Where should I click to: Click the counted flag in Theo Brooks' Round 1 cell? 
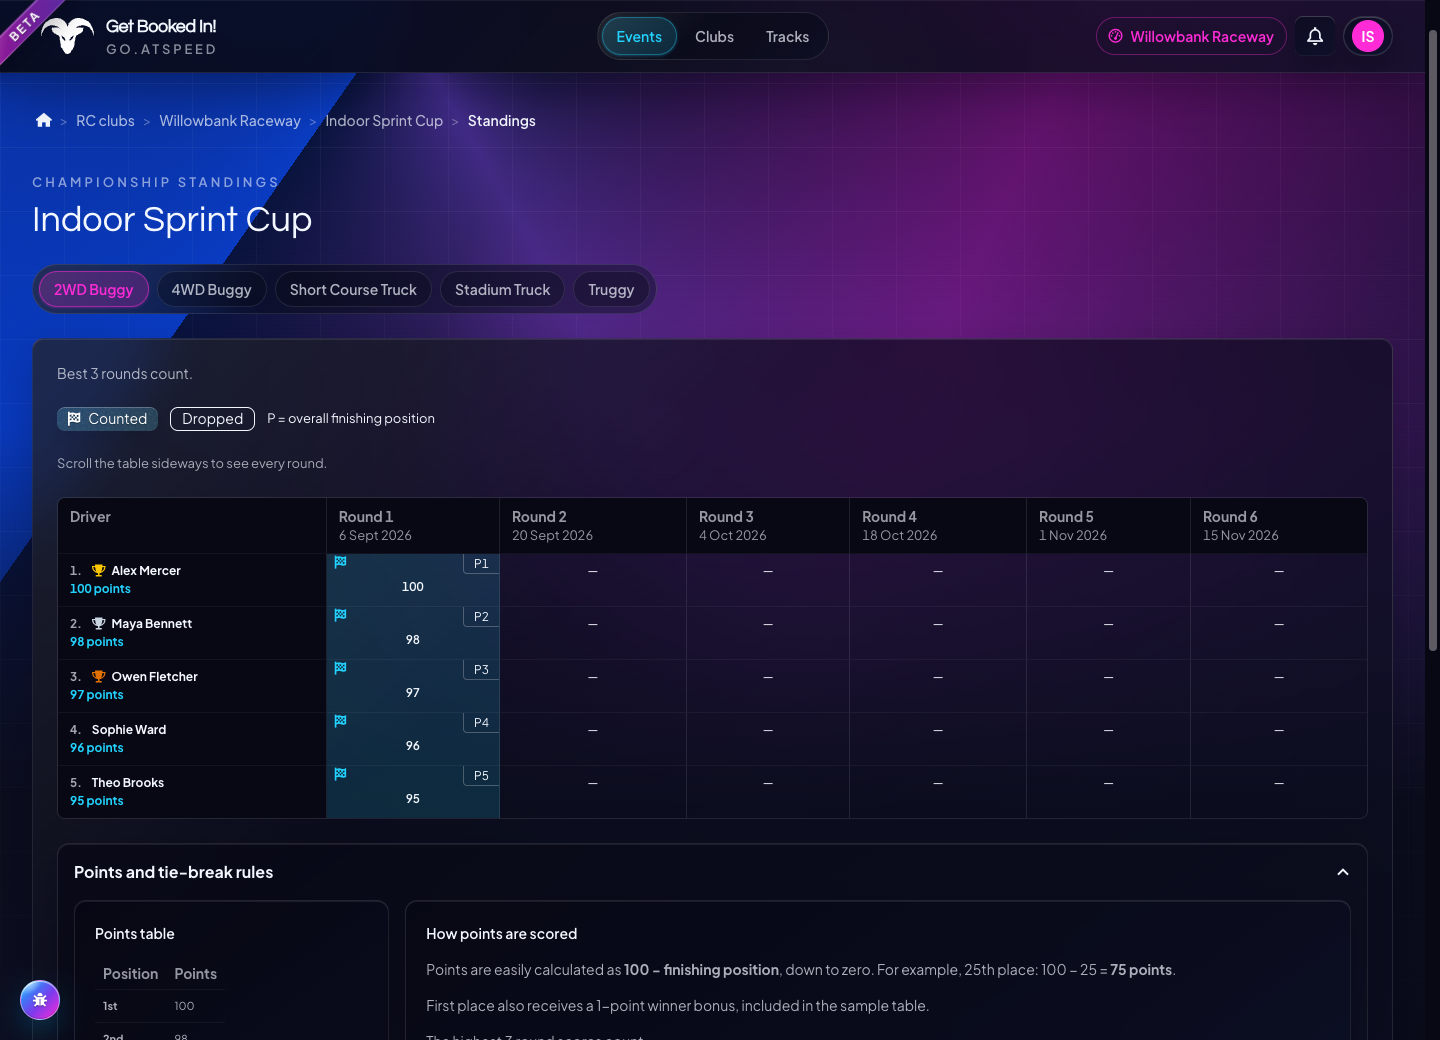pyautogui.click(x=340, y=774)
